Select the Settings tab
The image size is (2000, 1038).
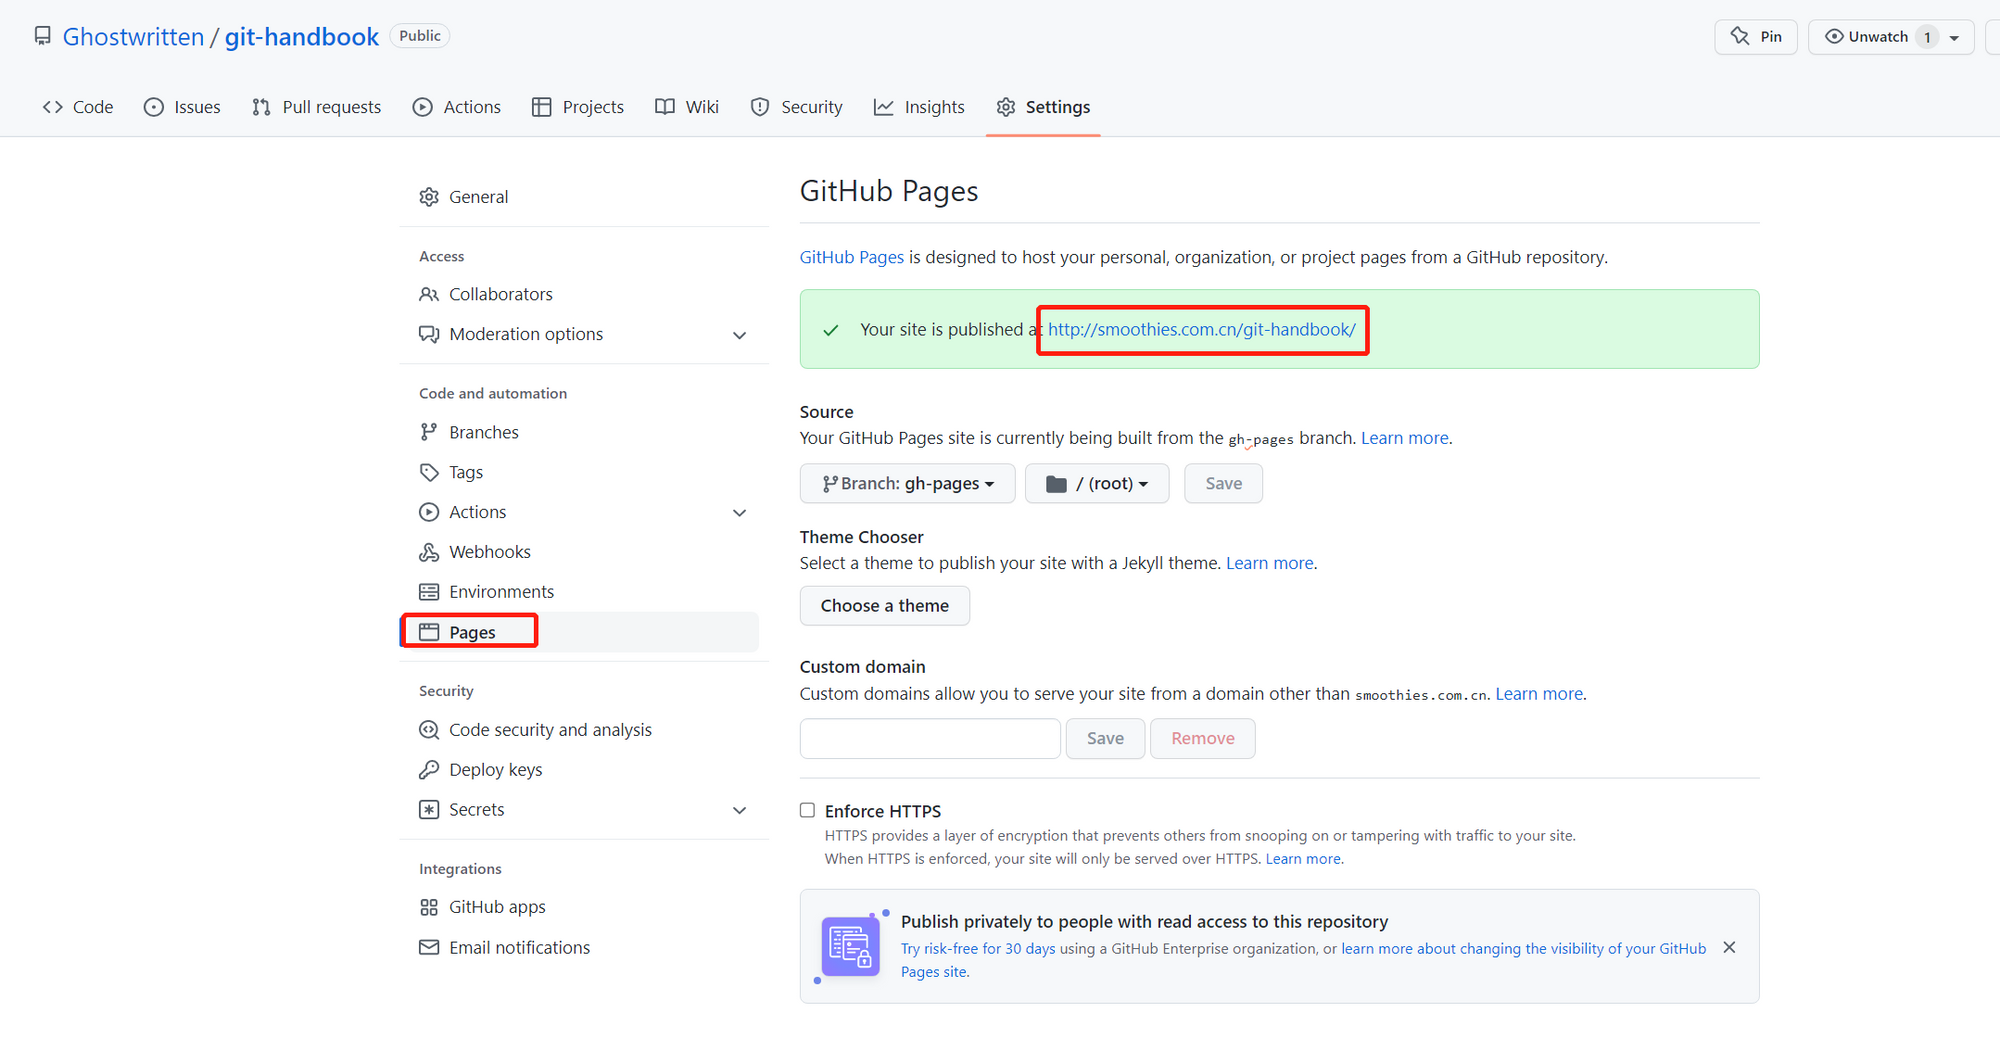tap(1043, 107)
